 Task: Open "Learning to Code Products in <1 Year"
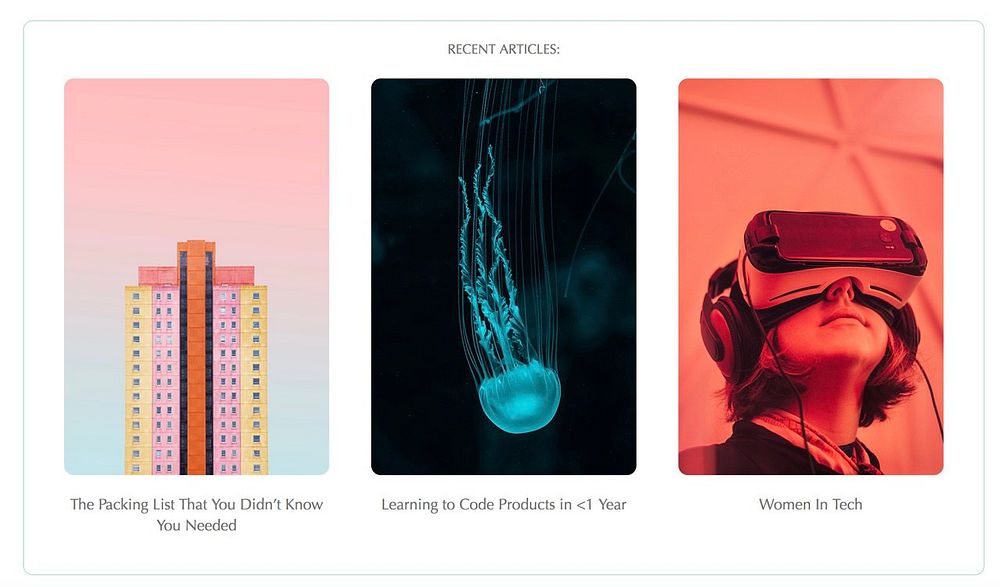tap(503, 504)
